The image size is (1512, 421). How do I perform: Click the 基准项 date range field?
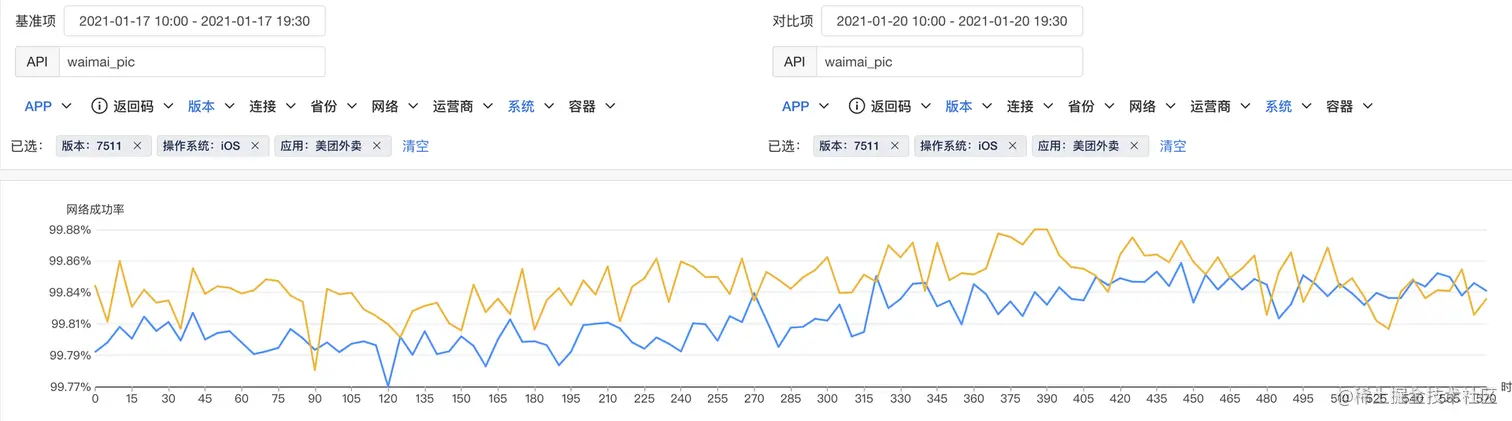194,21
